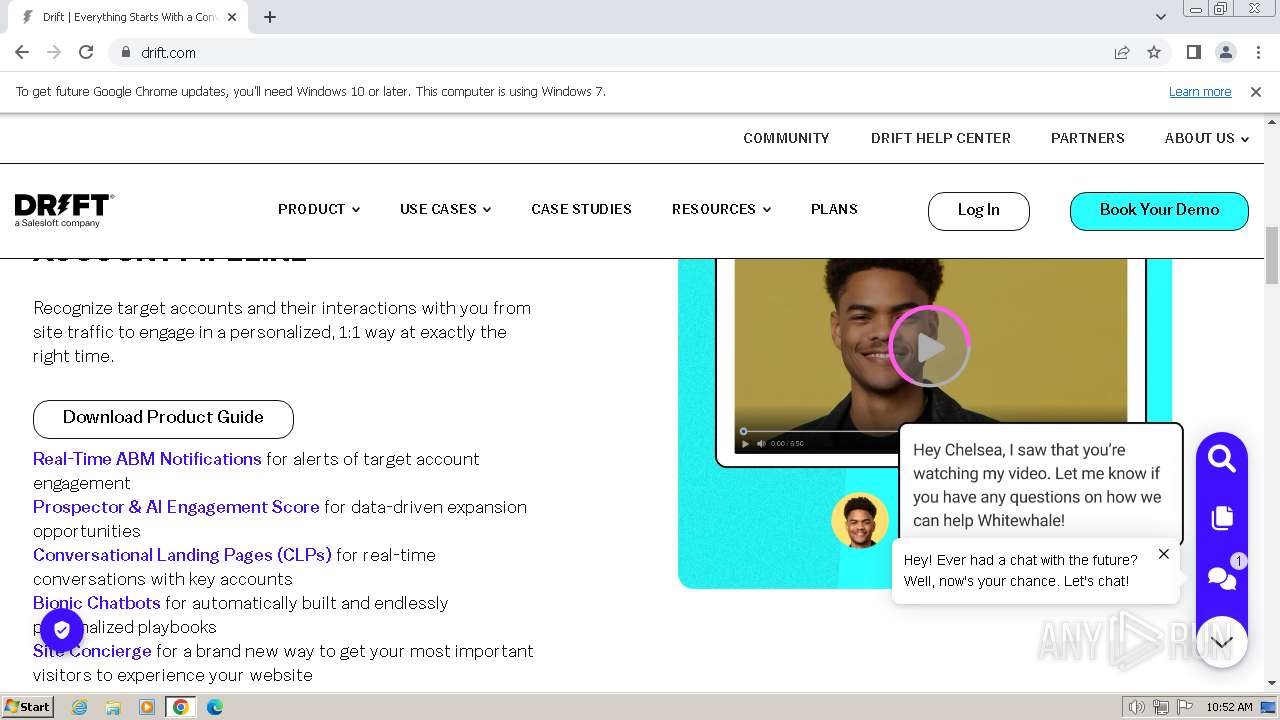
Task: Click the small video player play icon
Action: click(x=745, y=443)
